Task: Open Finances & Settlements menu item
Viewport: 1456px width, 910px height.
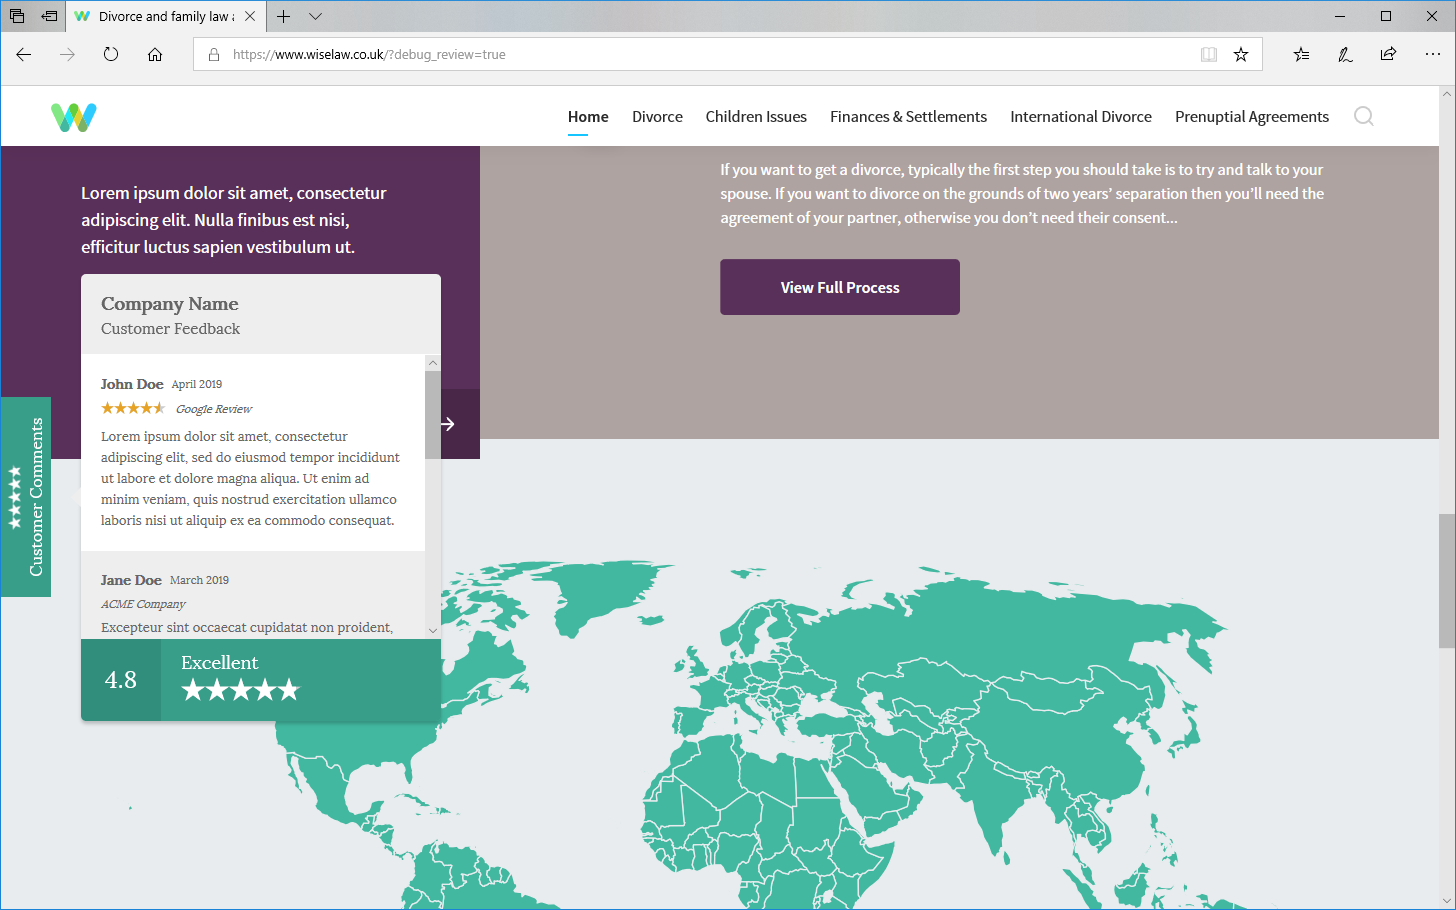Action: (908, 117)
